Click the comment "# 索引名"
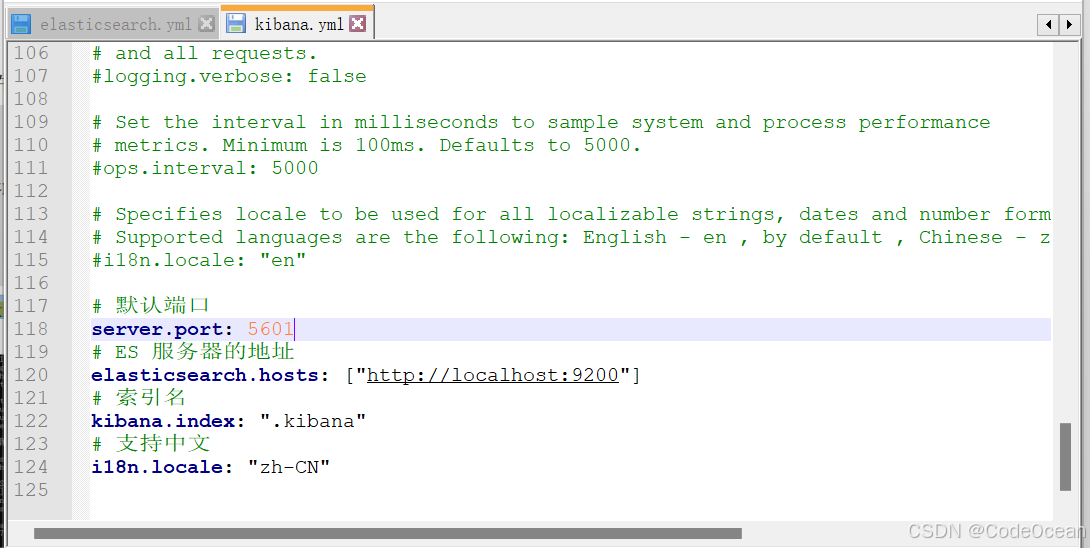This screenshot has height=548, width=1090. point(138,397)
